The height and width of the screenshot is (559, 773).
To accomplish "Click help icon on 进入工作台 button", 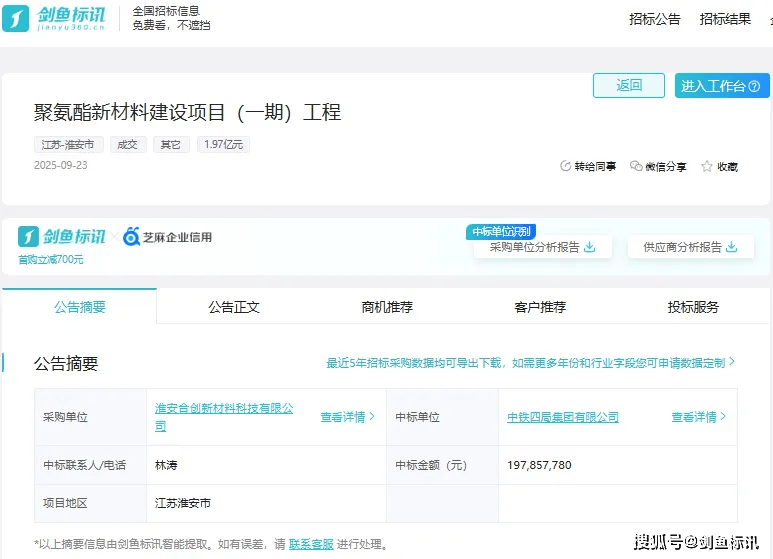I will (755, 86).
